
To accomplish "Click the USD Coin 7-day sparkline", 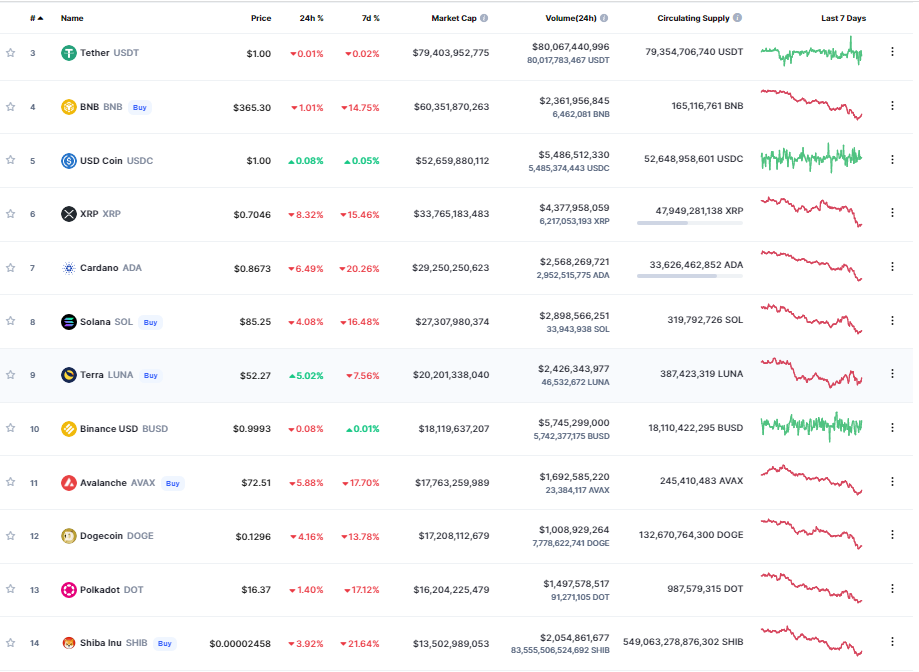I will click(x=811, y=158).
